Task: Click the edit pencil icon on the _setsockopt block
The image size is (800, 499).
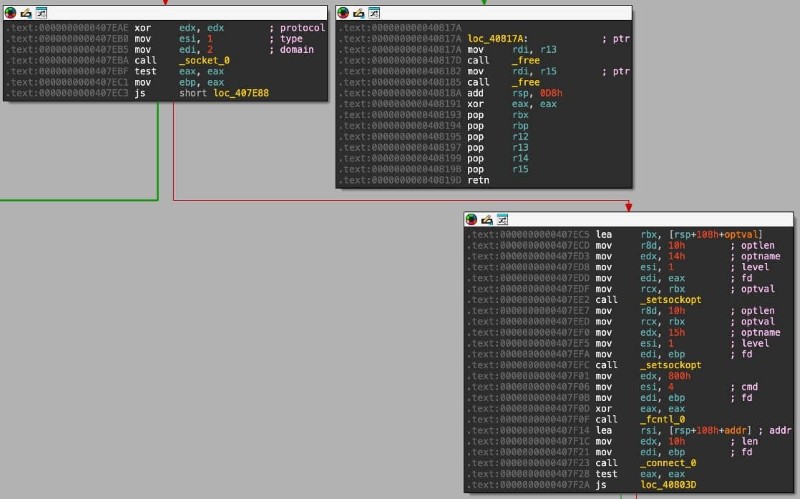Action: tap(487, 219)
